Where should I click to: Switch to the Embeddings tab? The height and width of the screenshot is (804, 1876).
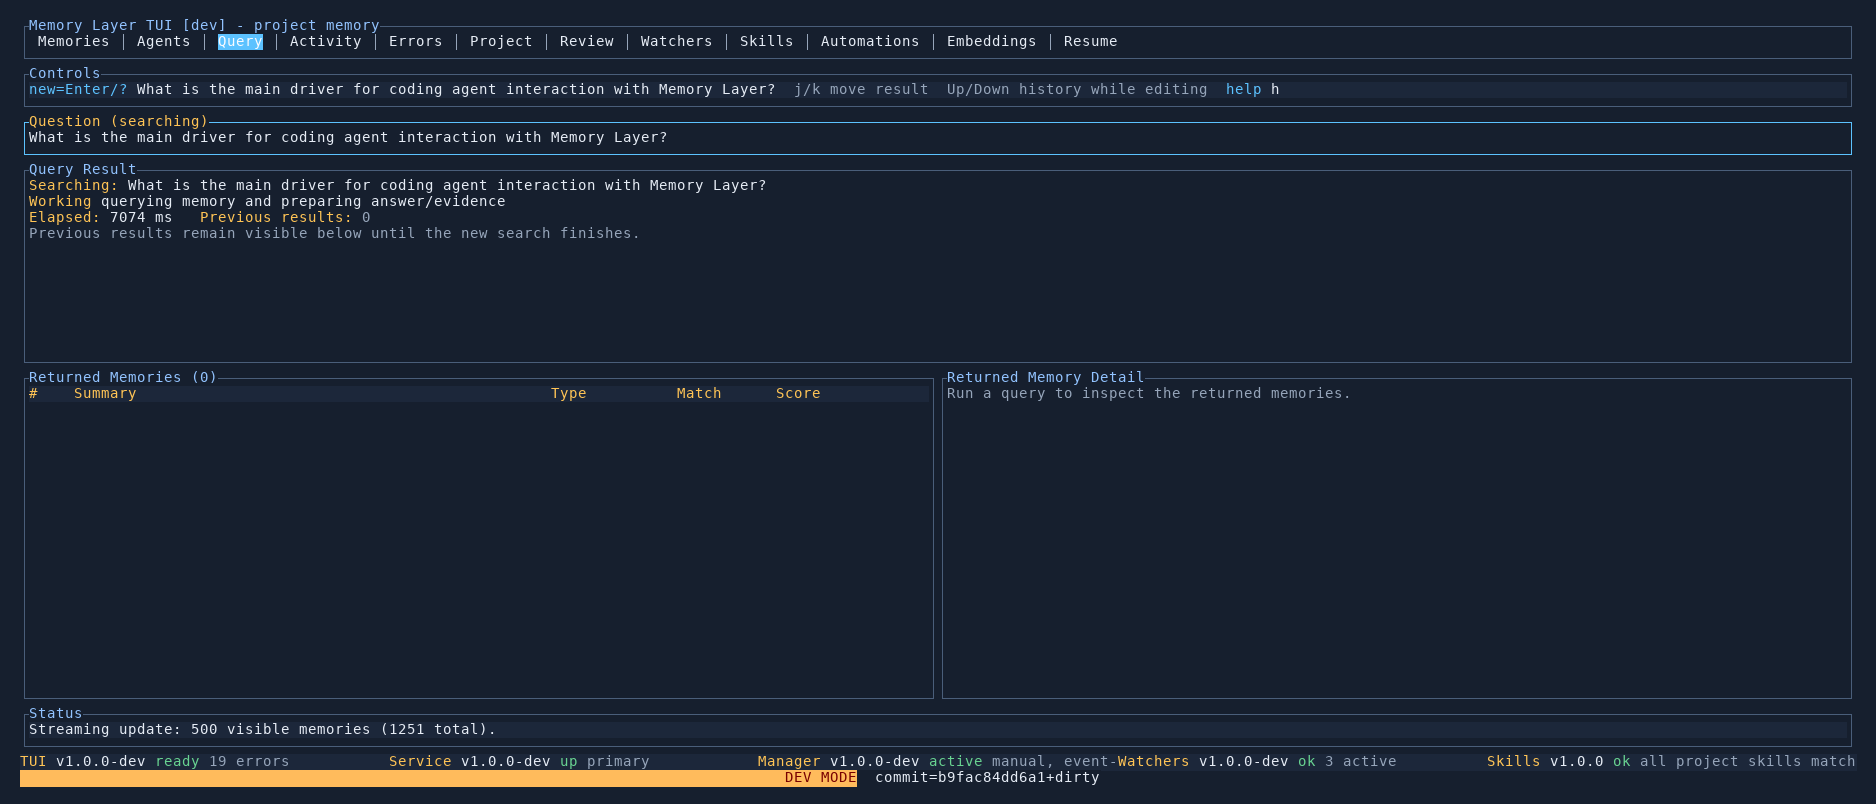tap(991, 41)
